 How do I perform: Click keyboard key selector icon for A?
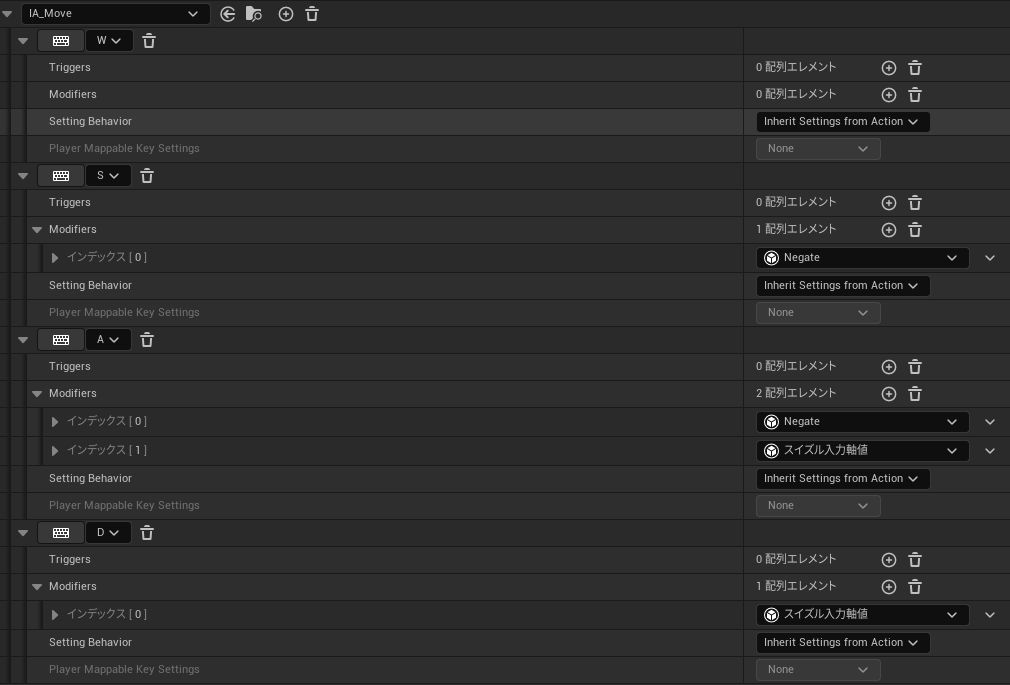click(x=61, y=340)
